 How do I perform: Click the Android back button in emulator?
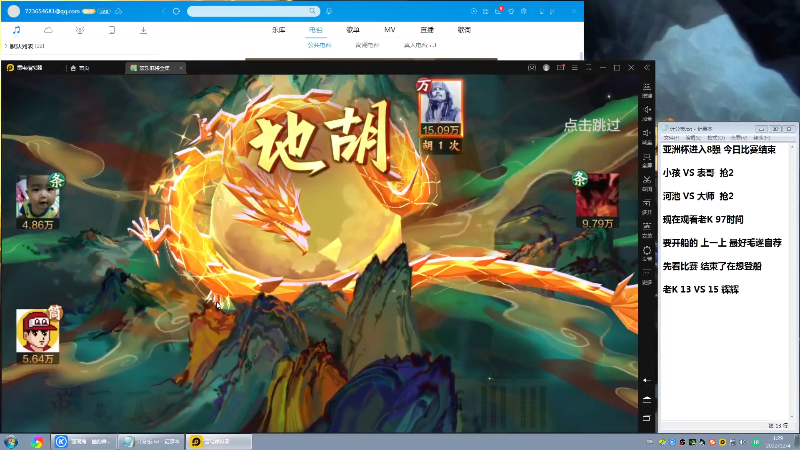point(647,380)
